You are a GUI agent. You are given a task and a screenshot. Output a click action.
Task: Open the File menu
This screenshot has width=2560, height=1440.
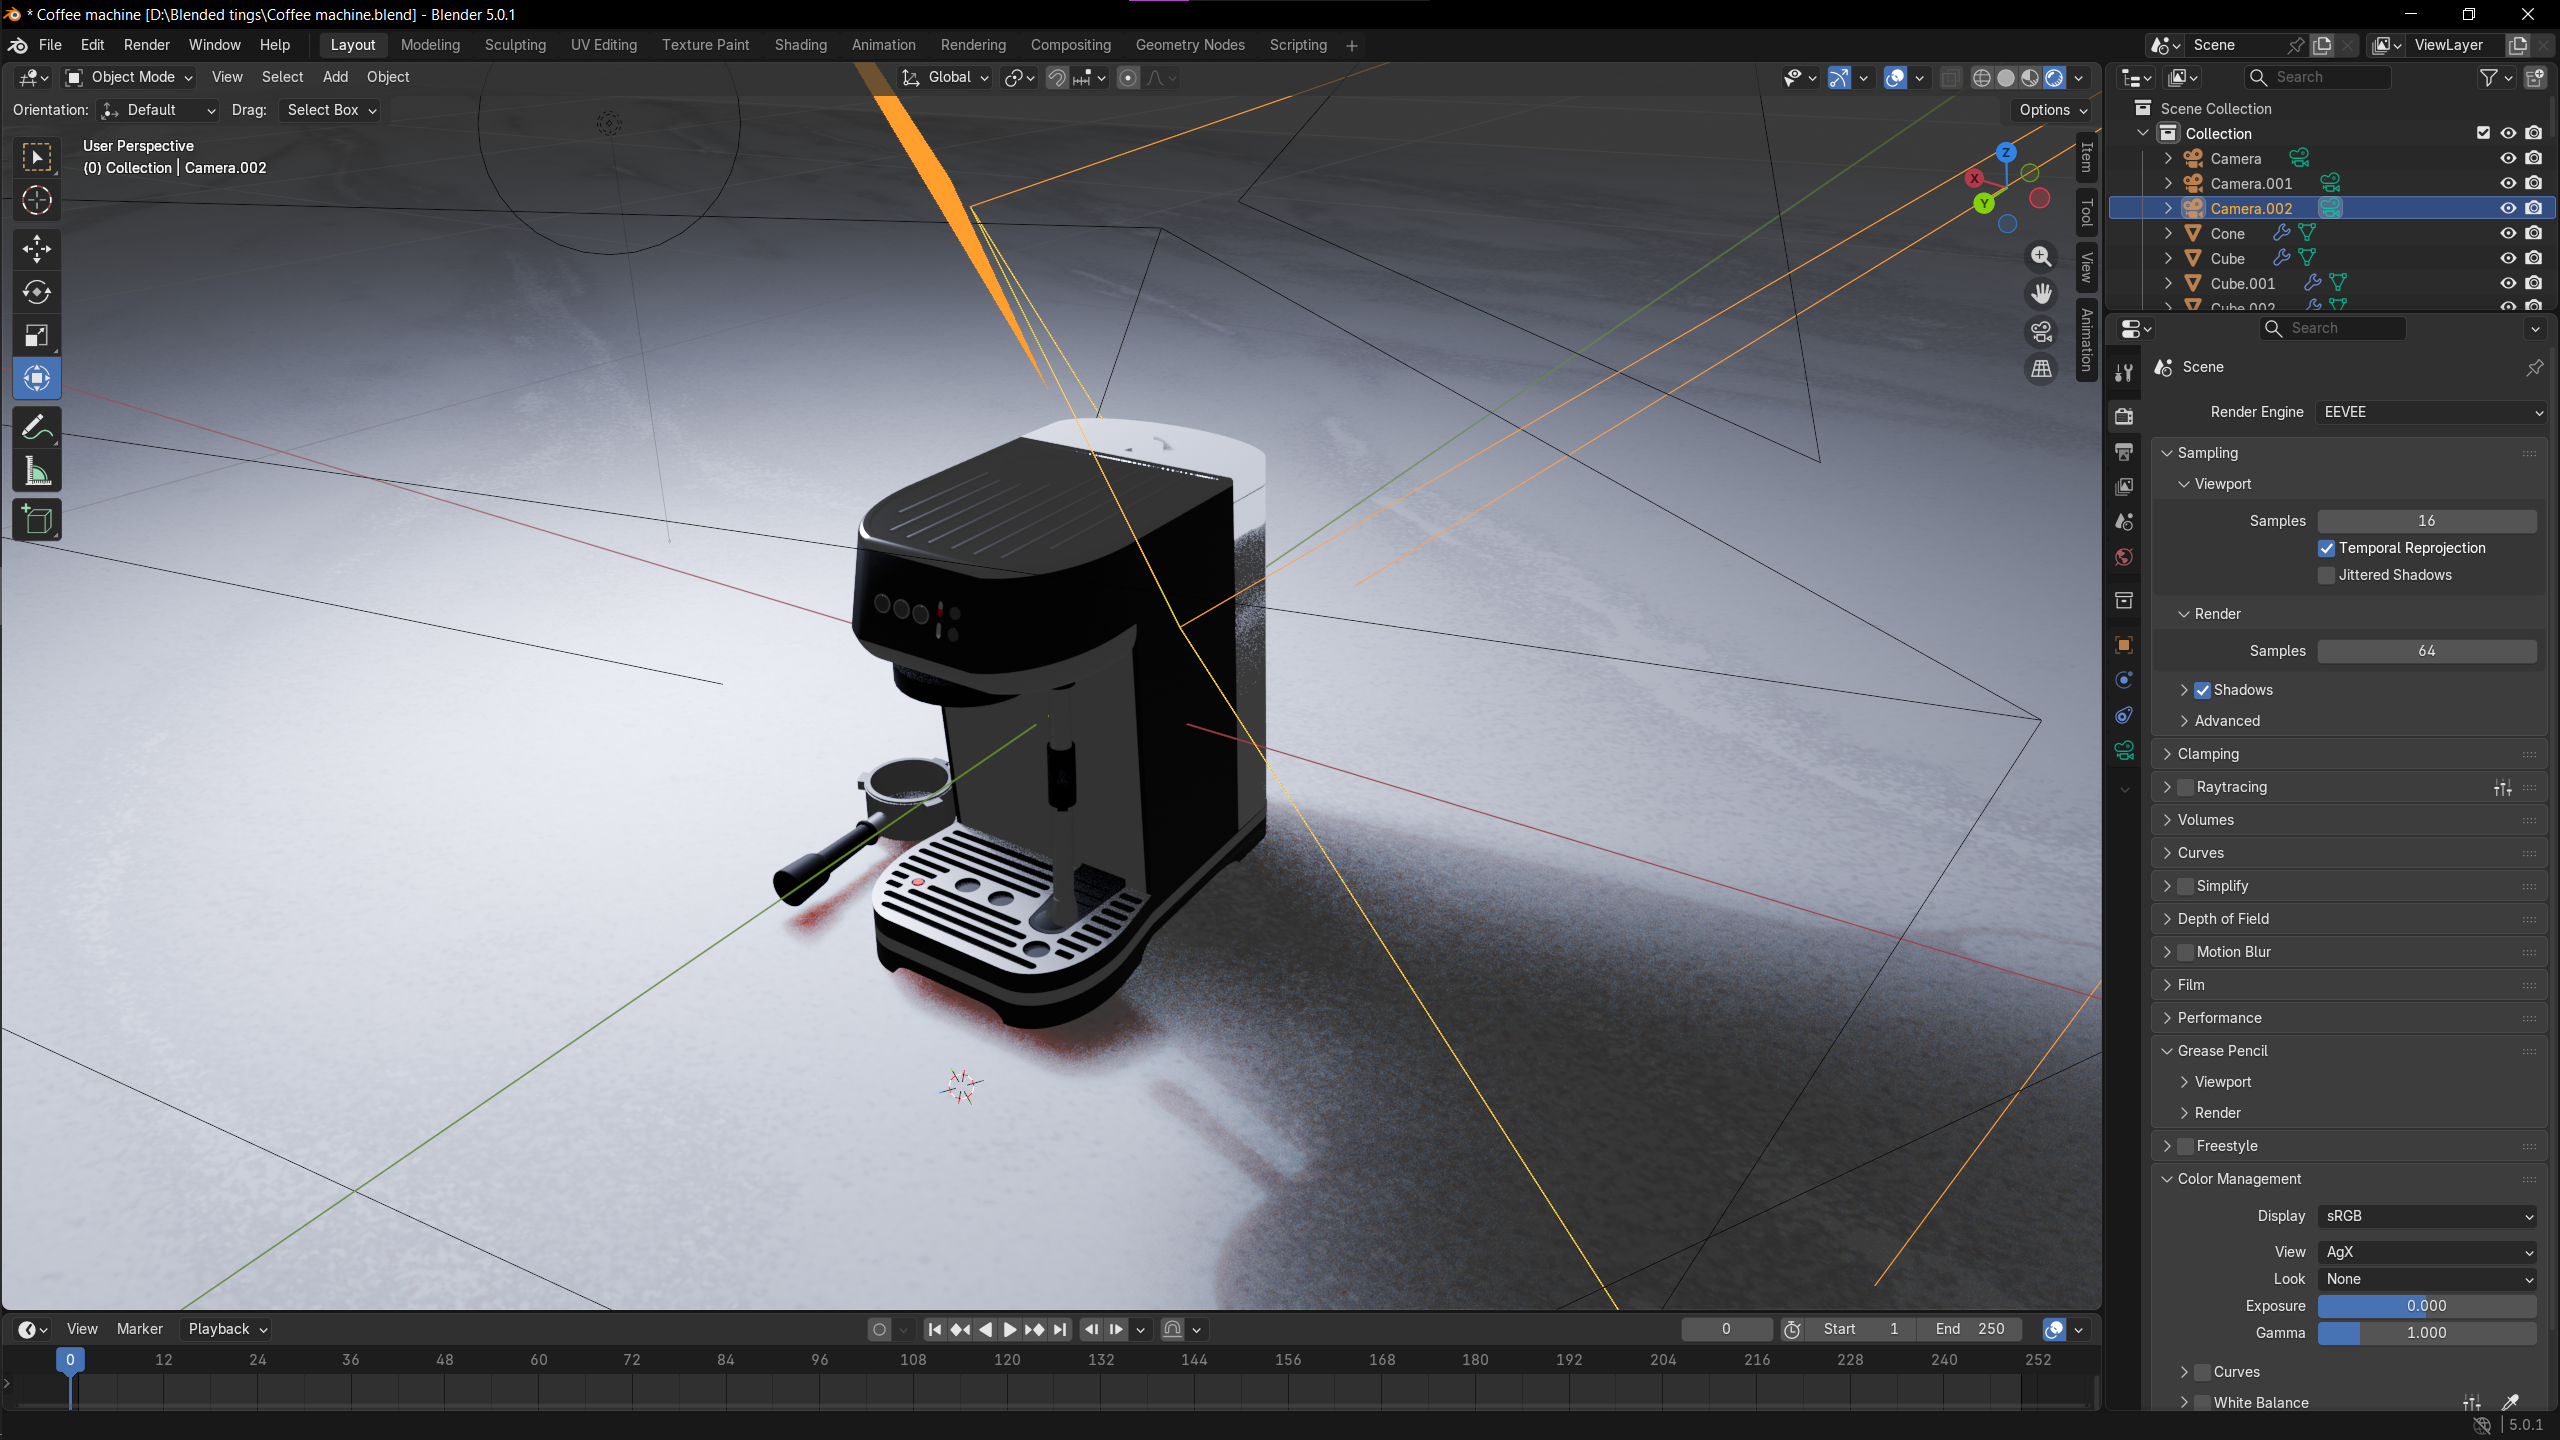point(50,45)
